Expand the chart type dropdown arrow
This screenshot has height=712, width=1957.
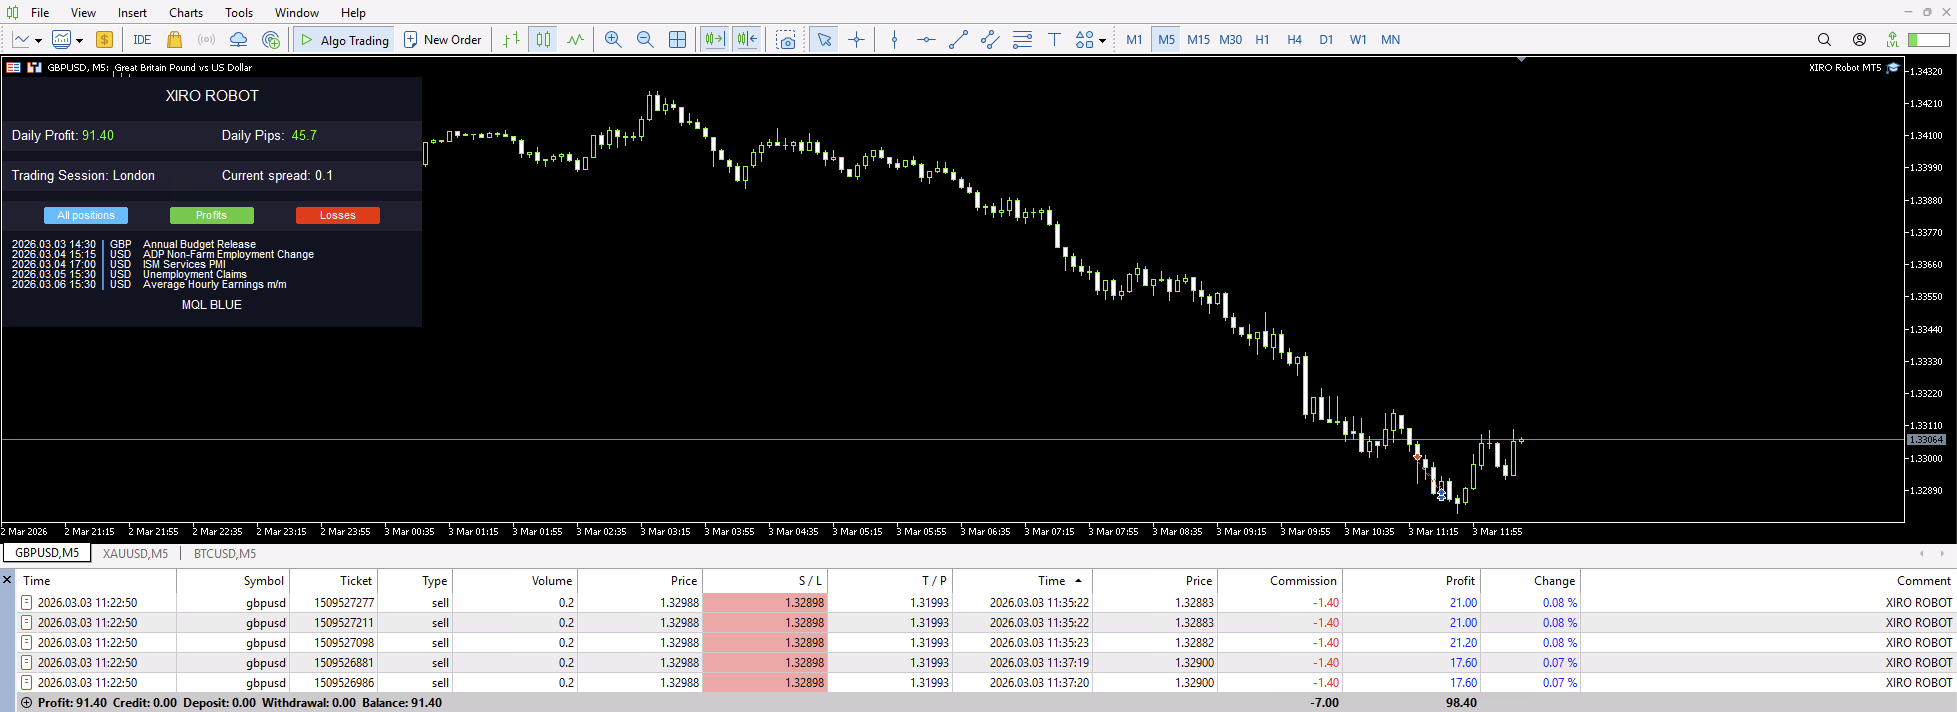[38, 41]
